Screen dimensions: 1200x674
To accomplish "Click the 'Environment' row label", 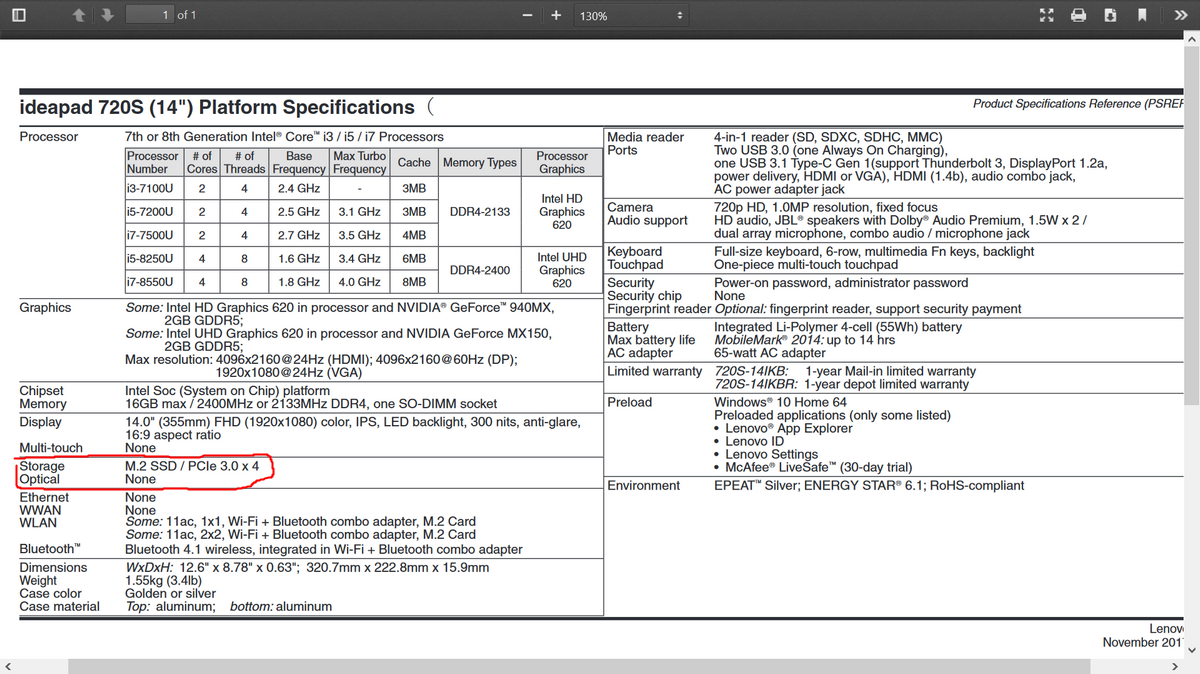I will click(644, 485).
